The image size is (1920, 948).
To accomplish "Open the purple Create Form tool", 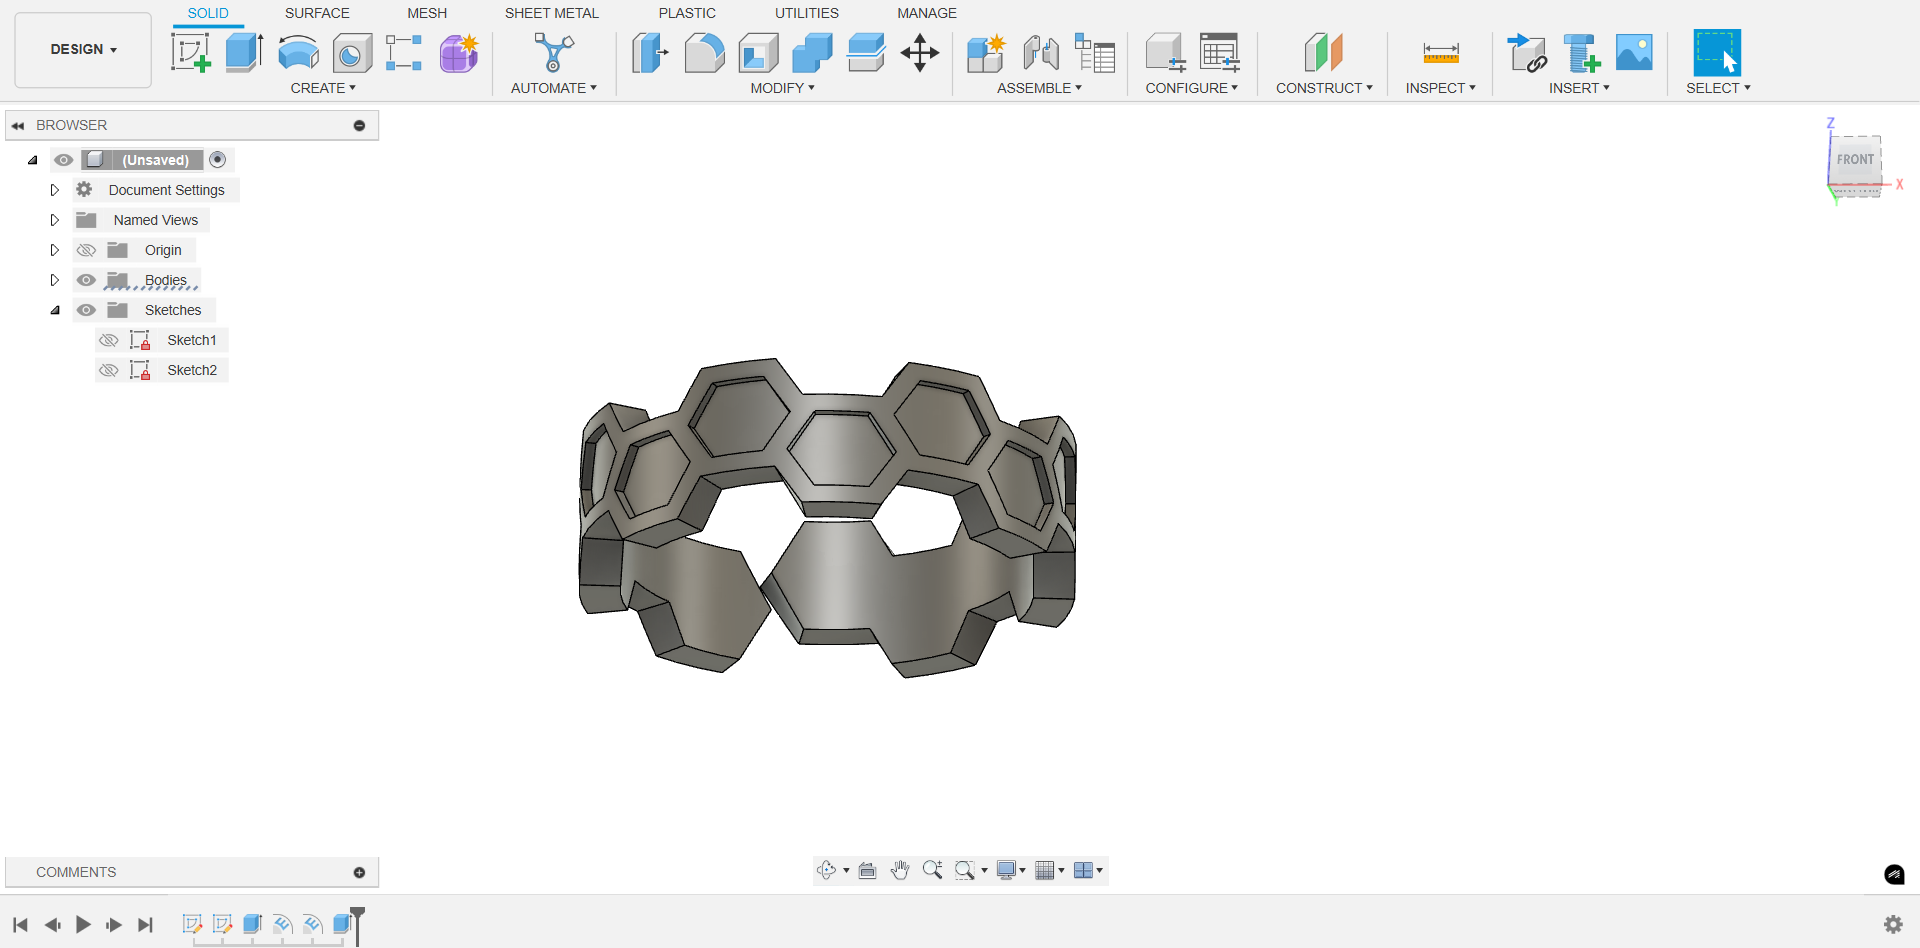I will click(459, 53).
